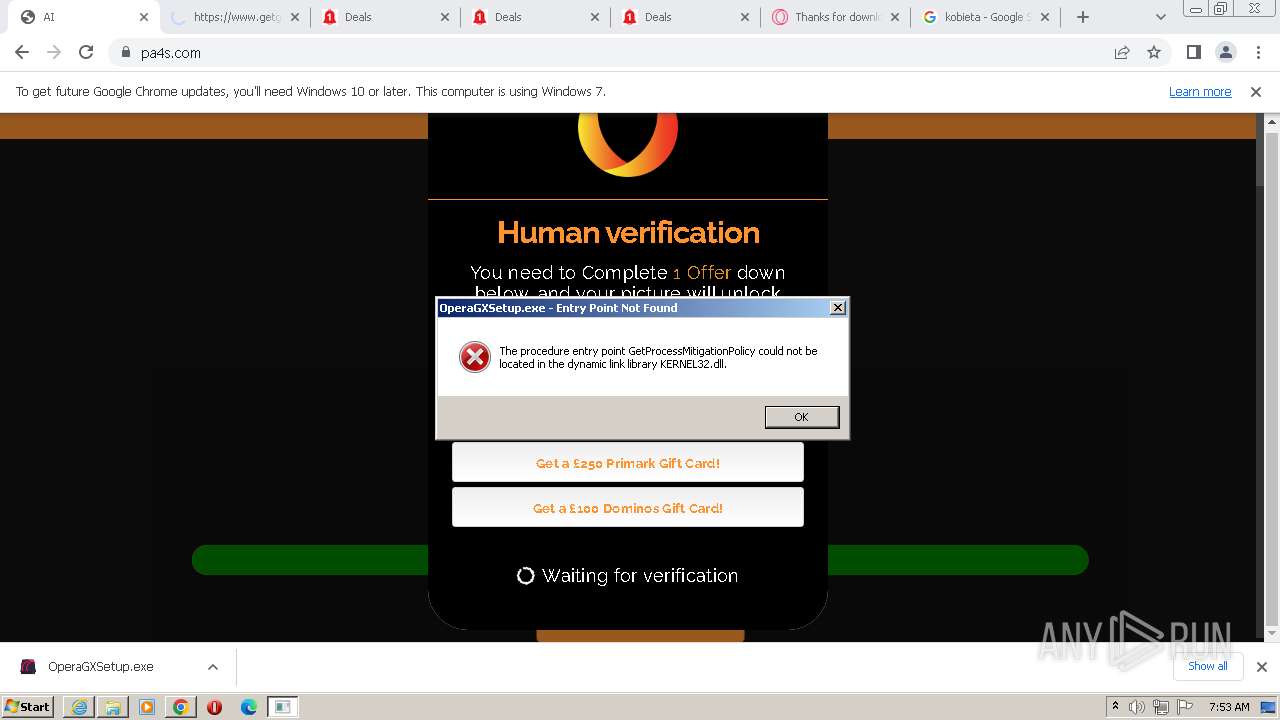Viewport: 1280px width, 720px height.
Task: Reload the pa4s.com page
Action: 86,53
